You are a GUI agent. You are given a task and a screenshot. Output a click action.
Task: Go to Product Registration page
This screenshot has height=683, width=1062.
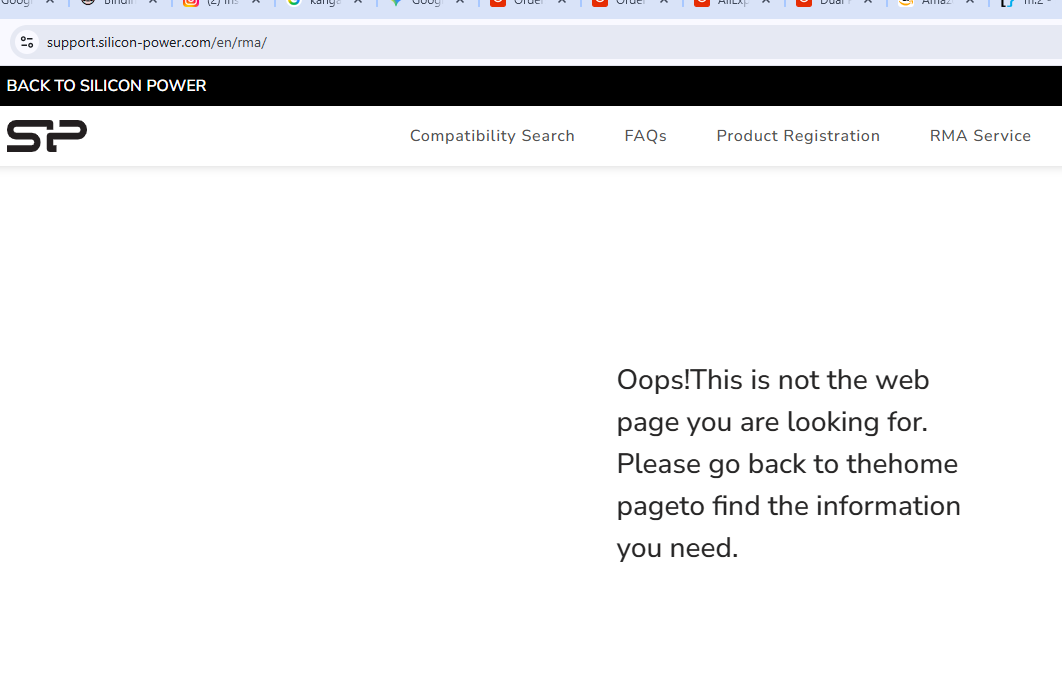point(798,136)
